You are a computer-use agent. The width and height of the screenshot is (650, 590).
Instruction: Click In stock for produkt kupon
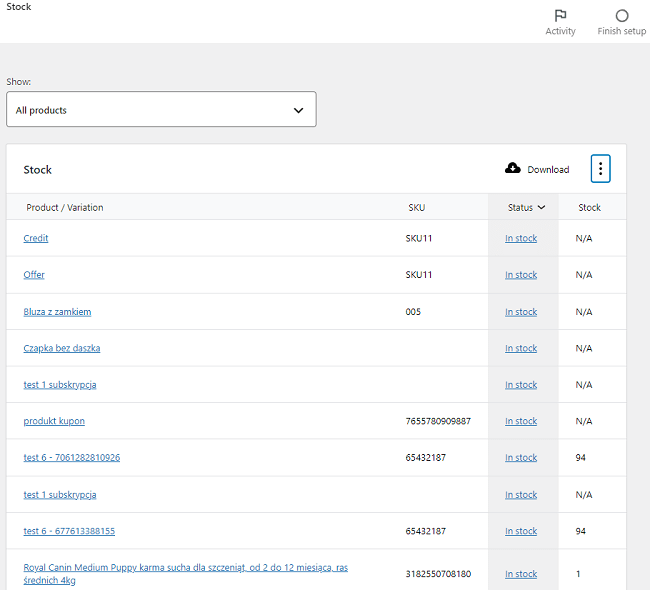521,421
